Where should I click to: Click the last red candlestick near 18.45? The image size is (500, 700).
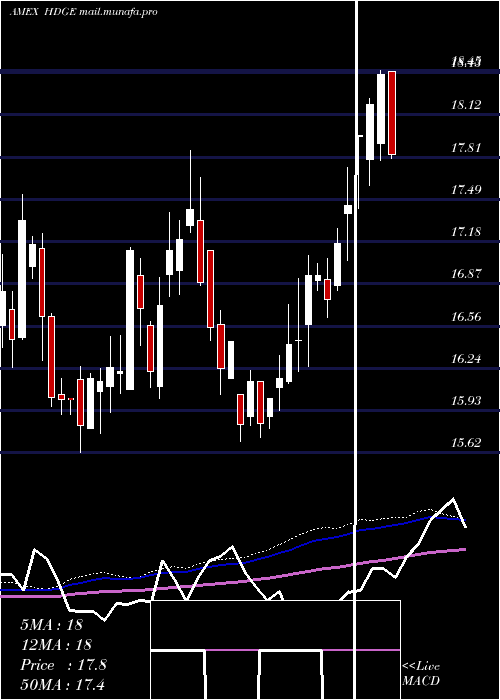pos(392,113)
